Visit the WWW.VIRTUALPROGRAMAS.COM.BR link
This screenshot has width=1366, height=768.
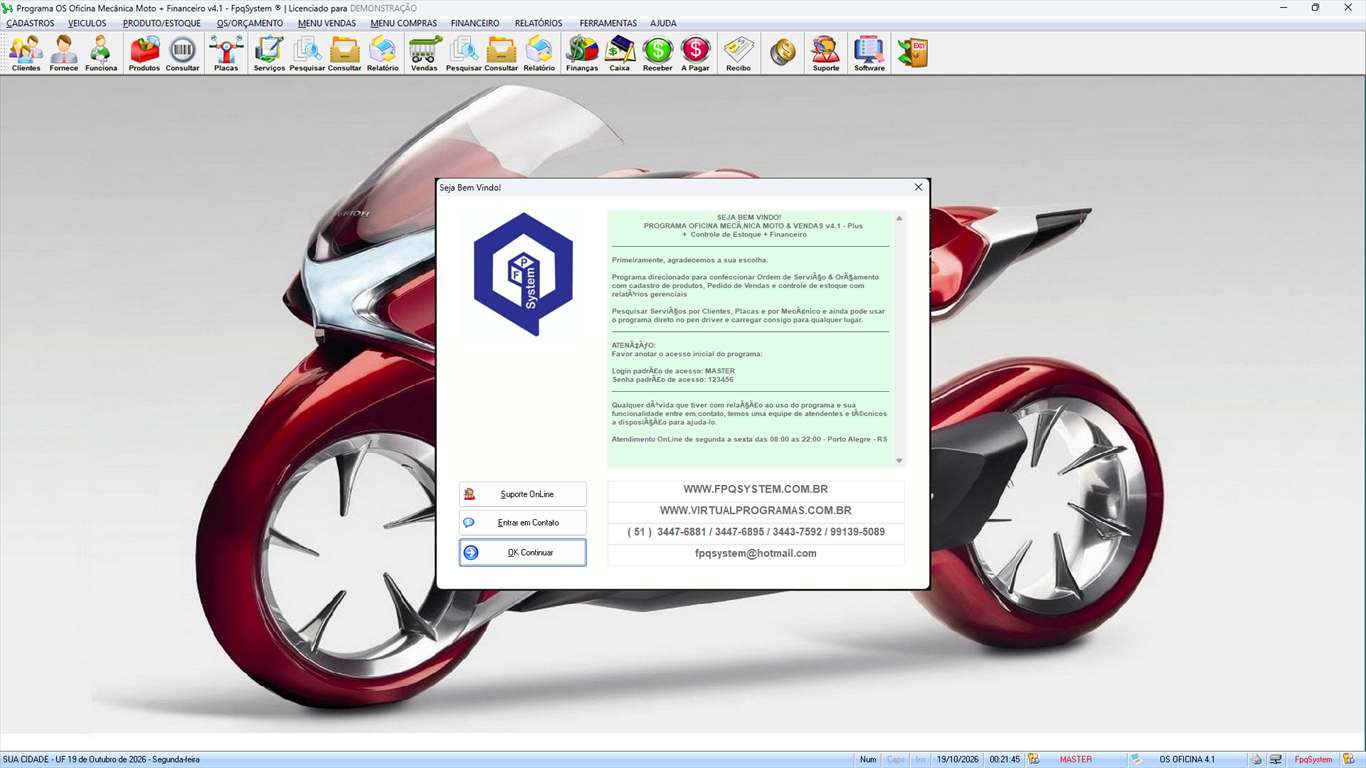tap(756, 511)
